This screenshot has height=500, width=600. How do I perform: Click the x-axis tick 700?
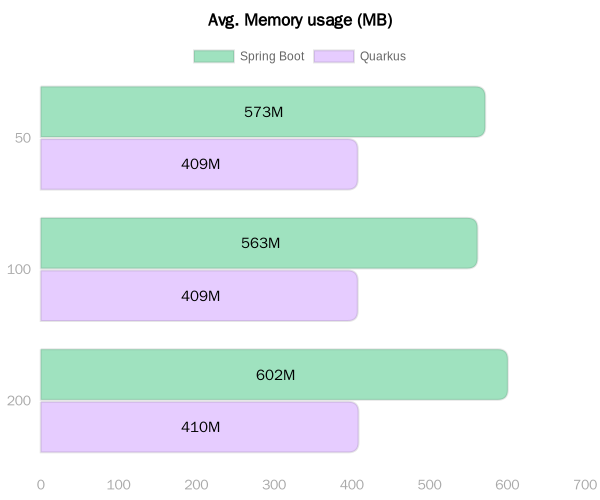point(585,485)
